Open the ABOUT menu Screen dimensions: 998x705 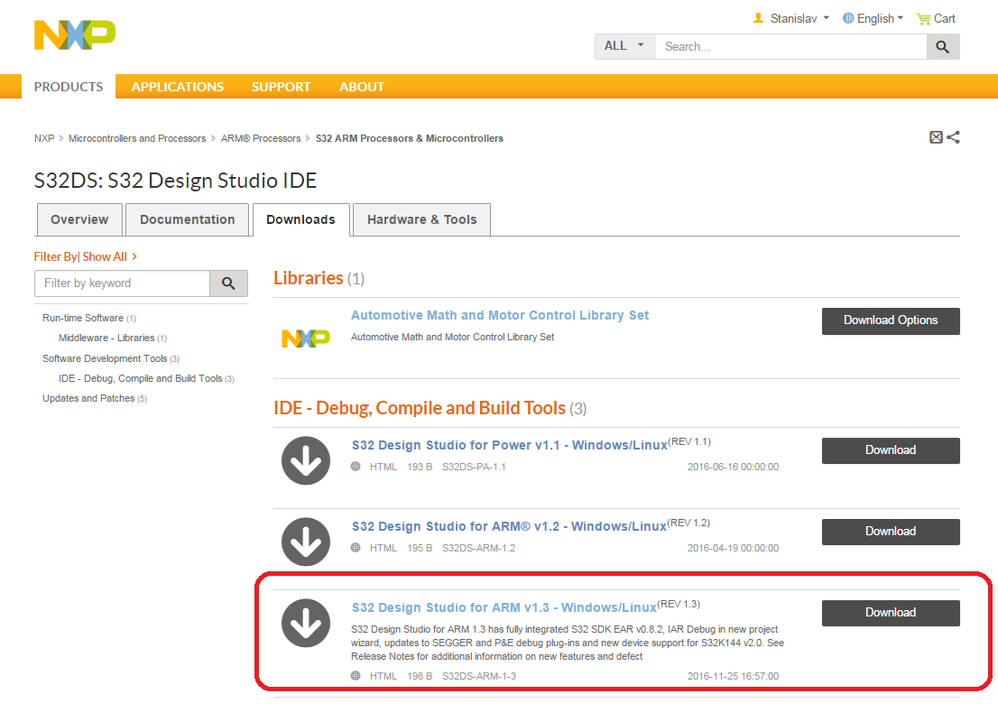click(x=362, y=87)
